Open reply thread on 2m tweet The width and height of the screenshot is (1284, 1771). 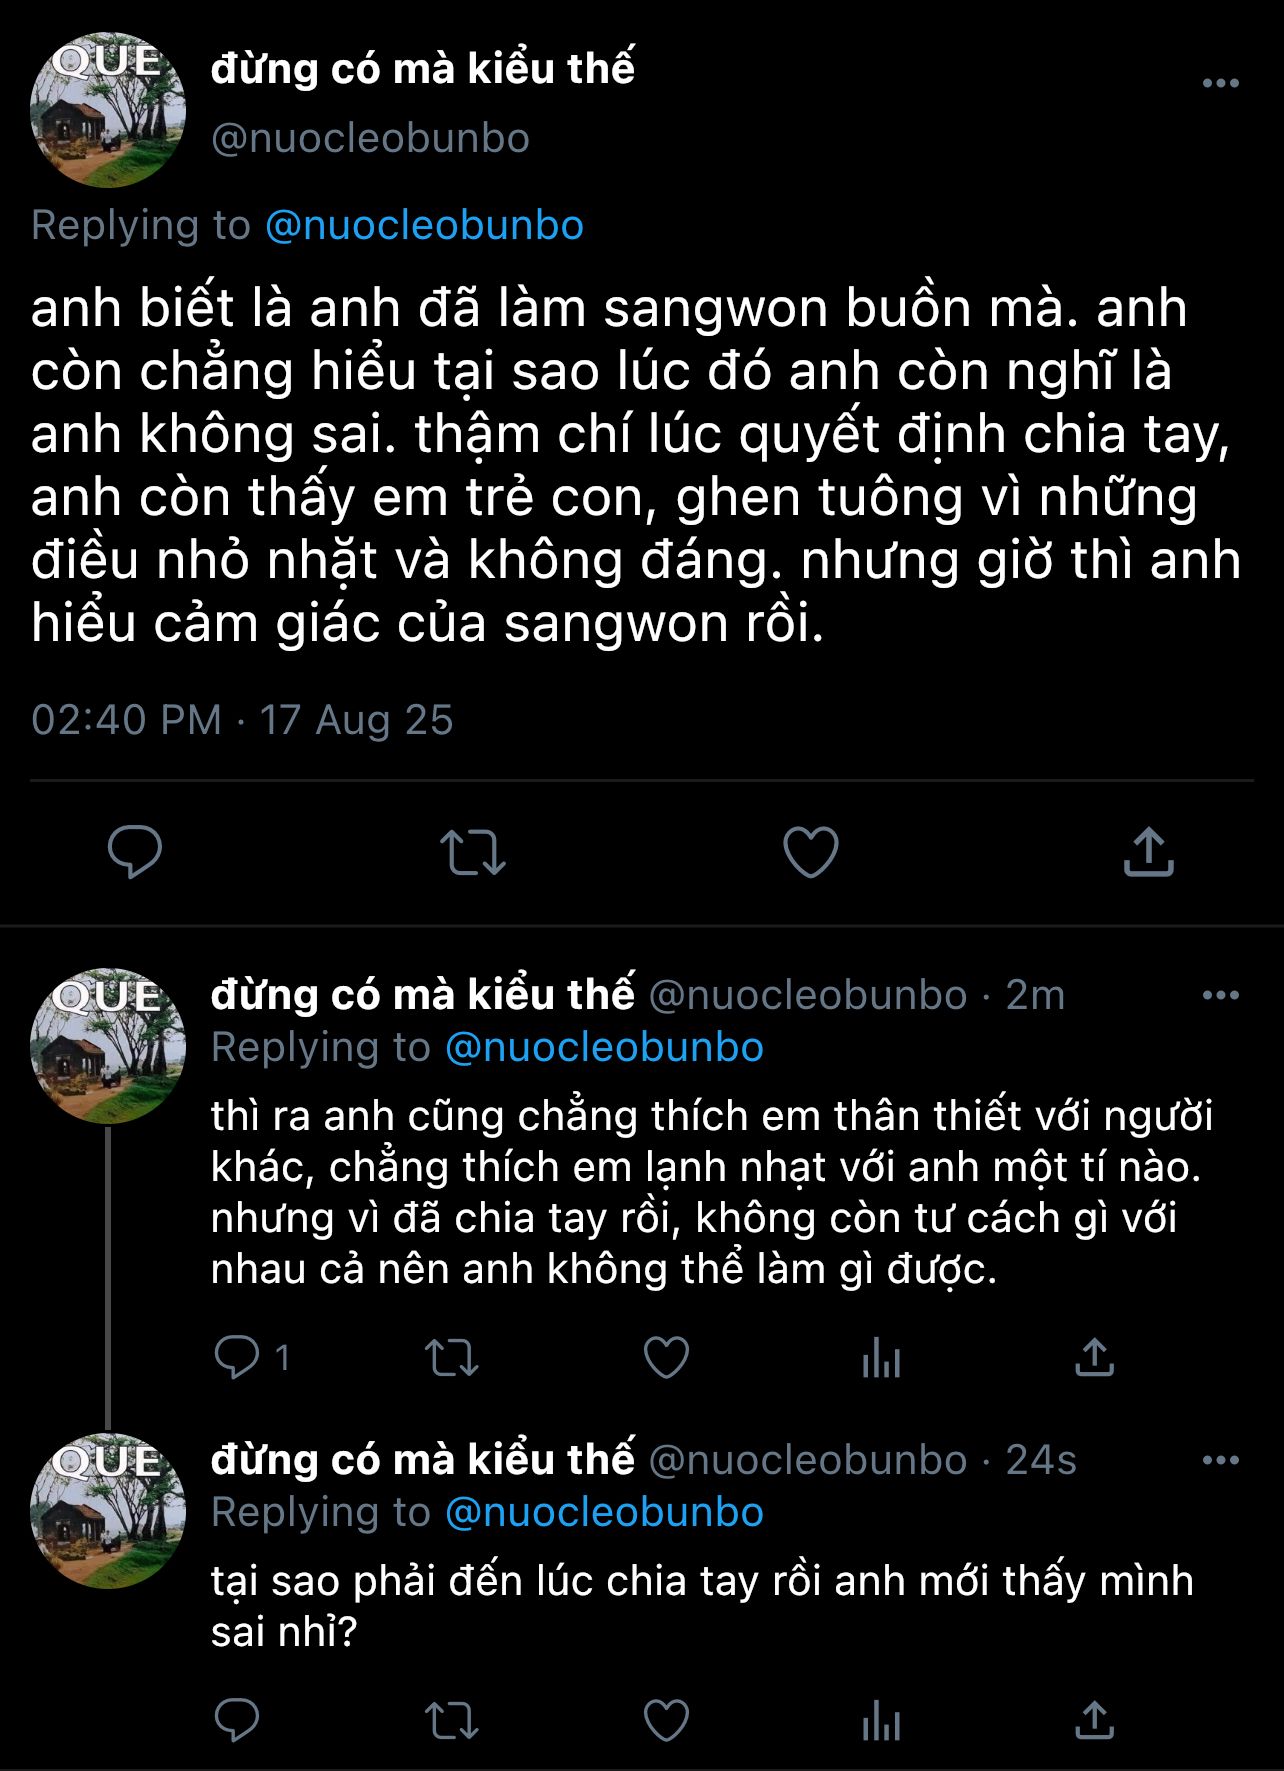(238, 1357)
